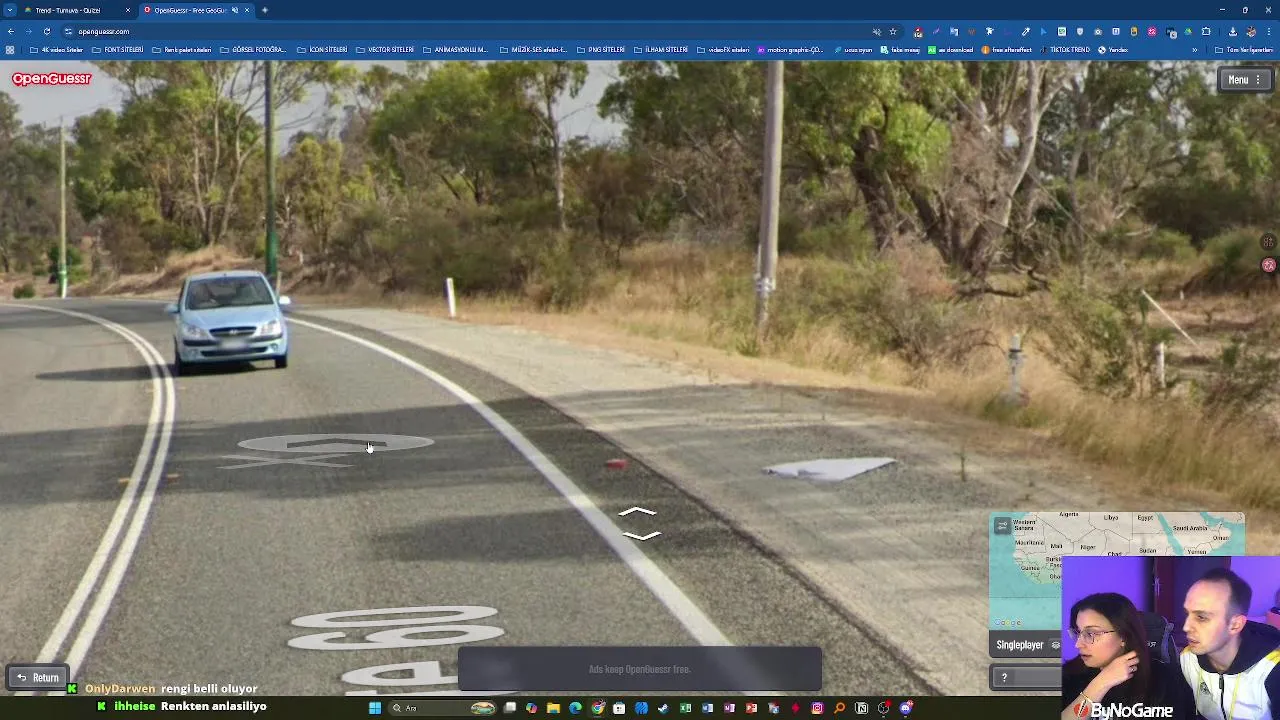Open the Renk paleti siteleri bookmark folder

(x=181, y=50)
